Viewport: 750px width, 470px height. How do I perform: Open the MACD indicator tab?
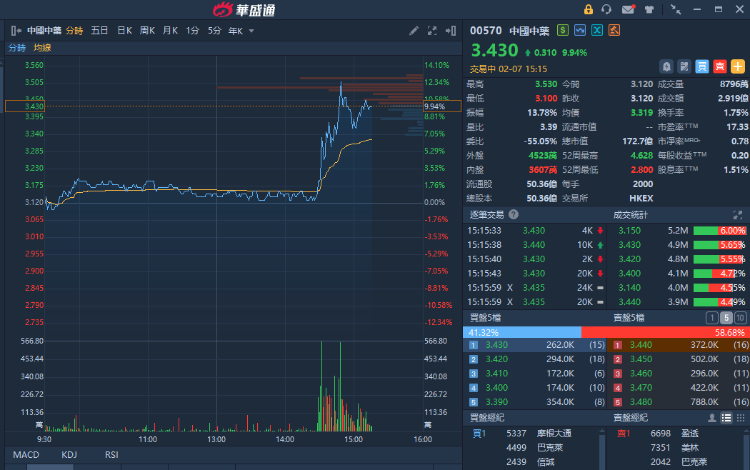click(26, 455)
